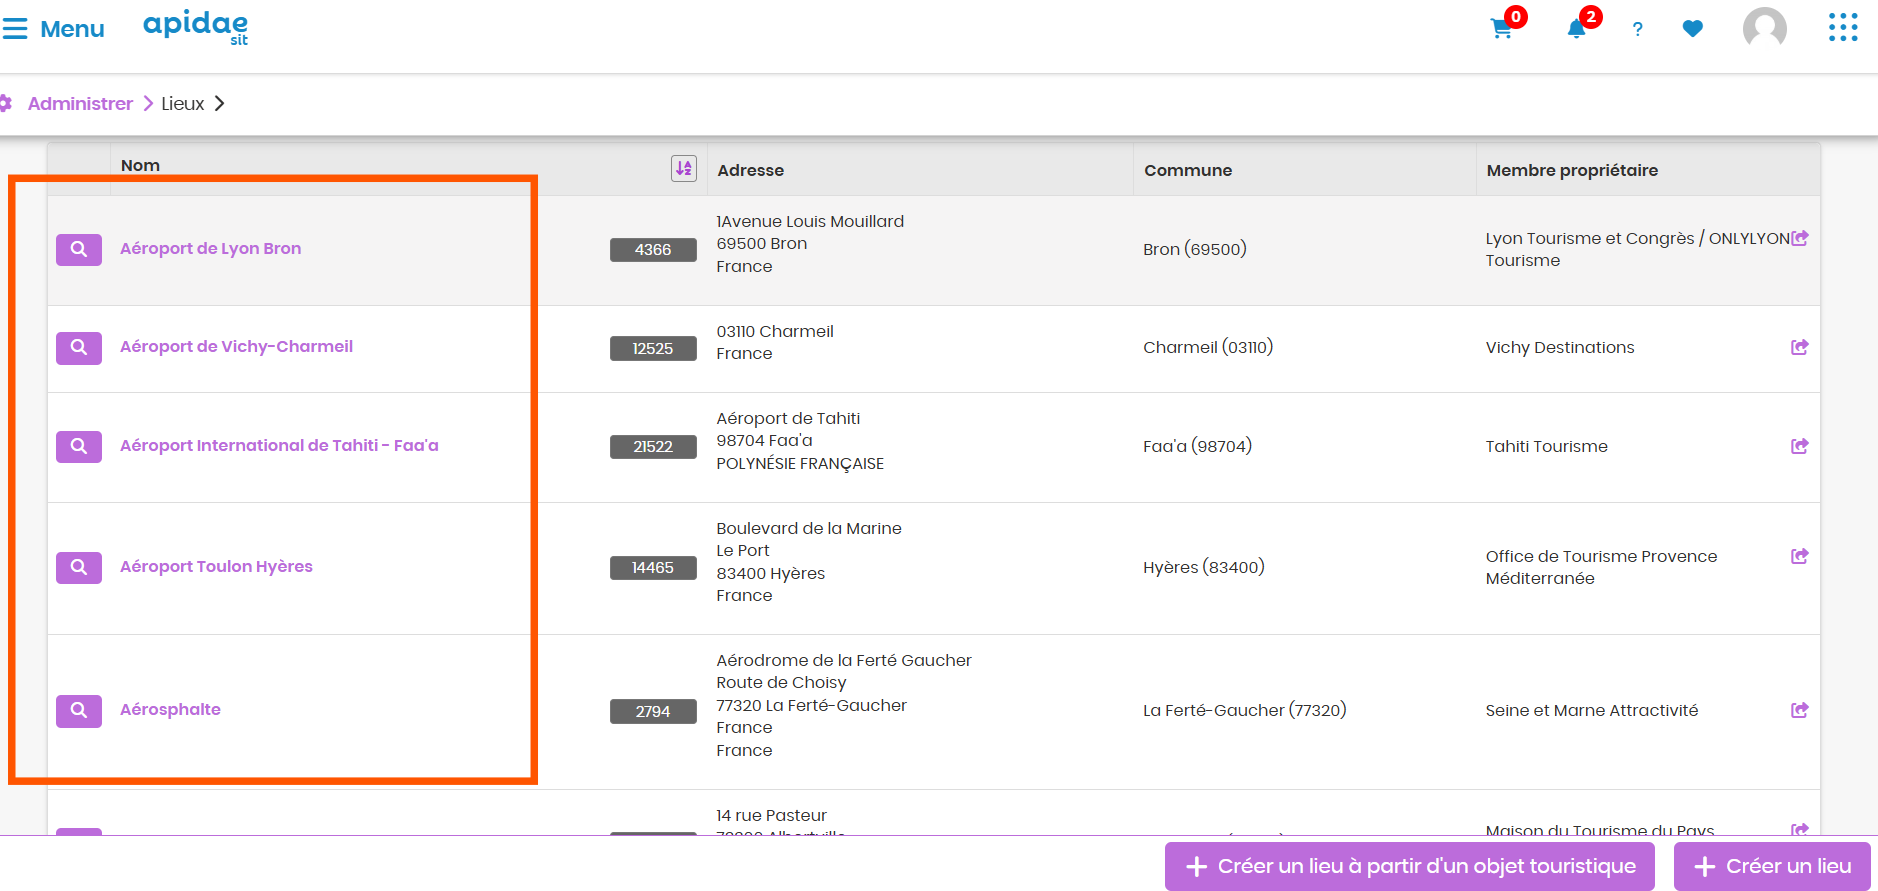Click ID badge 12525

653,348
